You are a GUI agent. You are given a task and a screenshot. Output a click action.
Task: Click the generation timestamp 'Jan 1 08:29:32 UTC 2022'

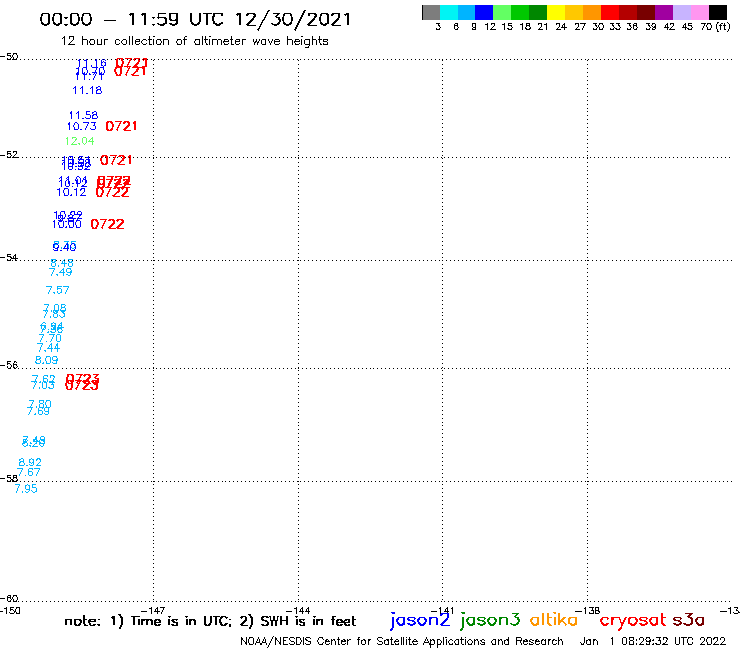[653, 641]
